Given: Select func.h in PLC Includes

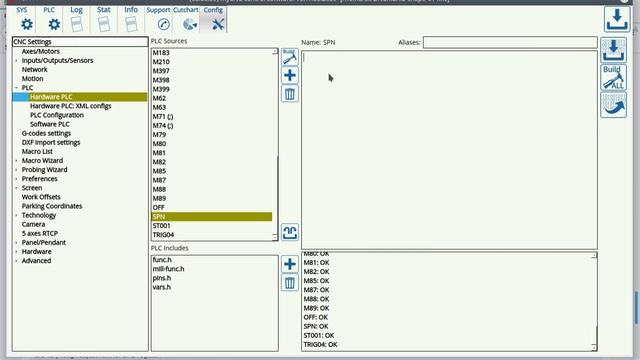Looking at the screenshot, I should coord(162,260).
